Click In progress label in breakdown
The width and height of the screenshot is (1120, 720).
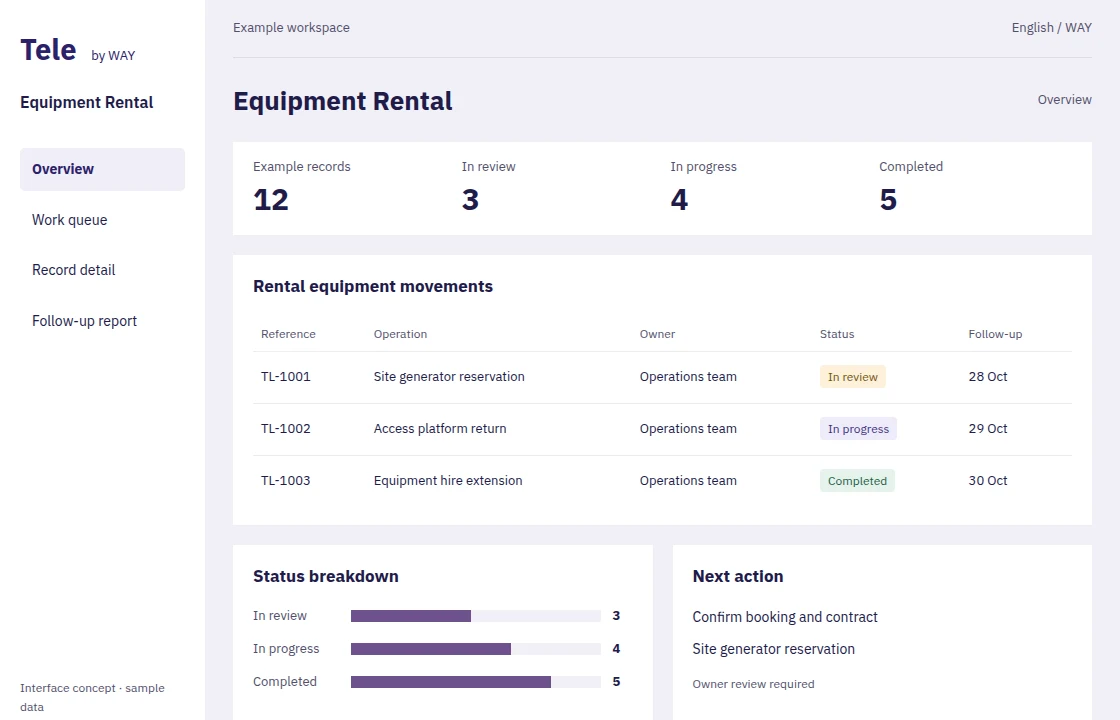[x=286, y=649]
